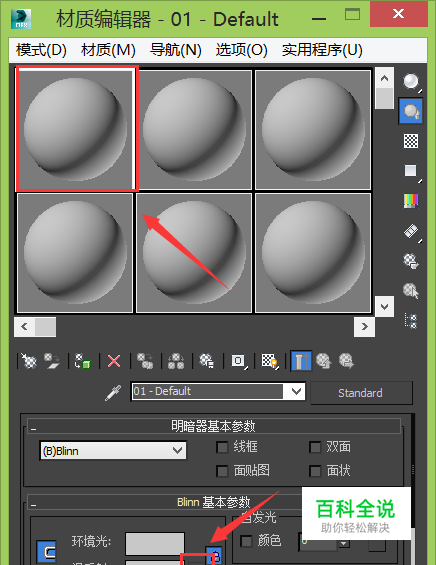Open the 模式(D) menu
The width and height of the screenshot is (436, 565).
pyautogui.click(x=41, y=50)
